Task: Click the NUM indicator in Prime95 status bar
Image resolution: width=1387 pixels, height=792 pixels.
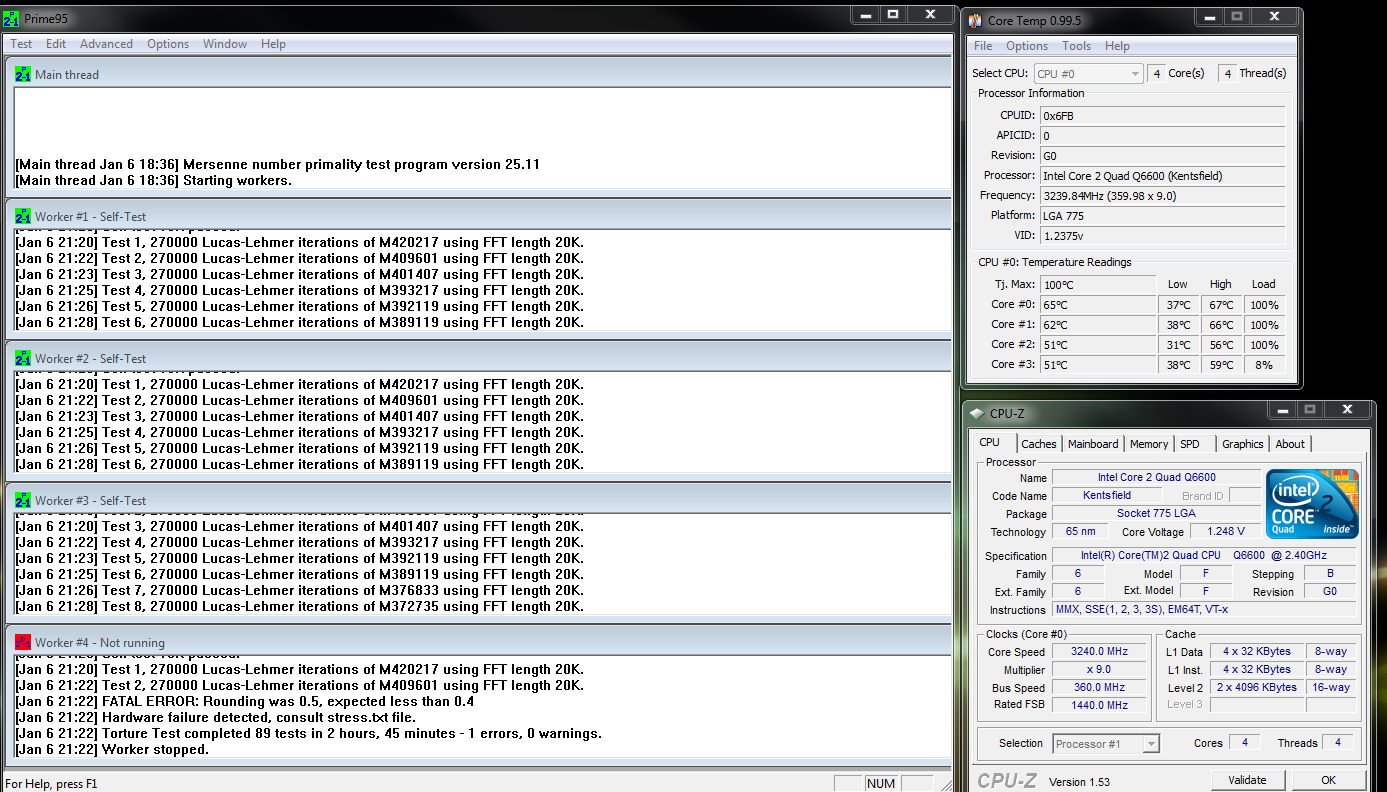Action: tap(881, 784)
